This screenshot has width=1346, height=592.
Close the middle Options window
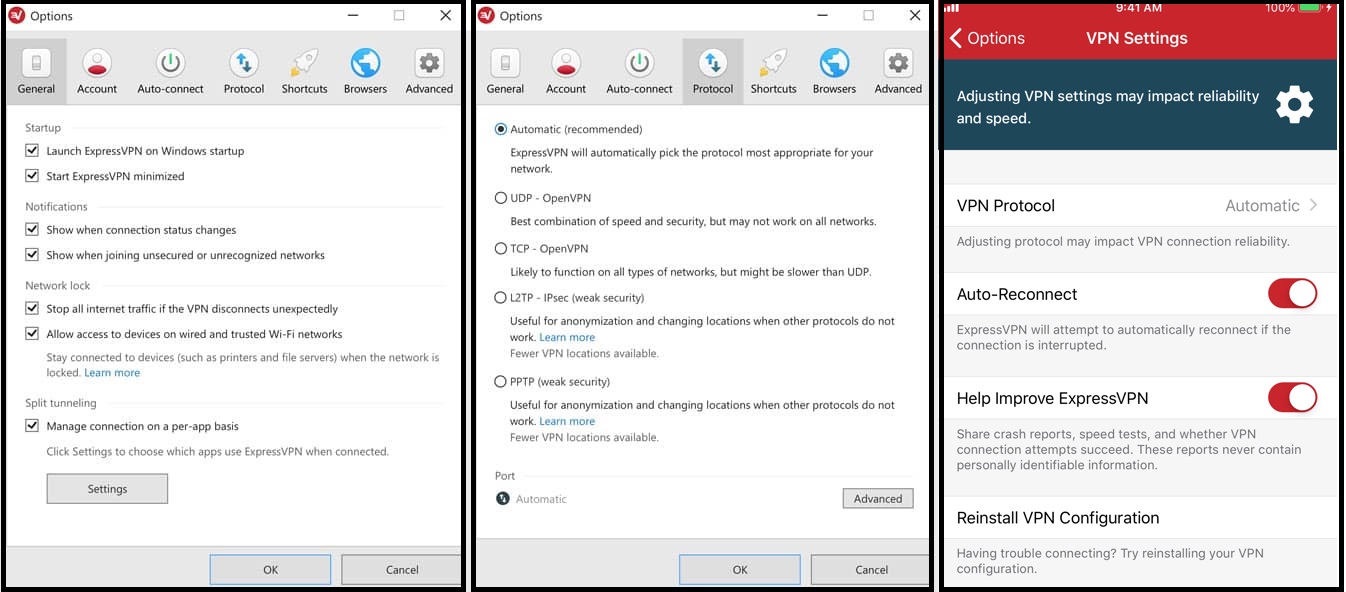point(915,16)
